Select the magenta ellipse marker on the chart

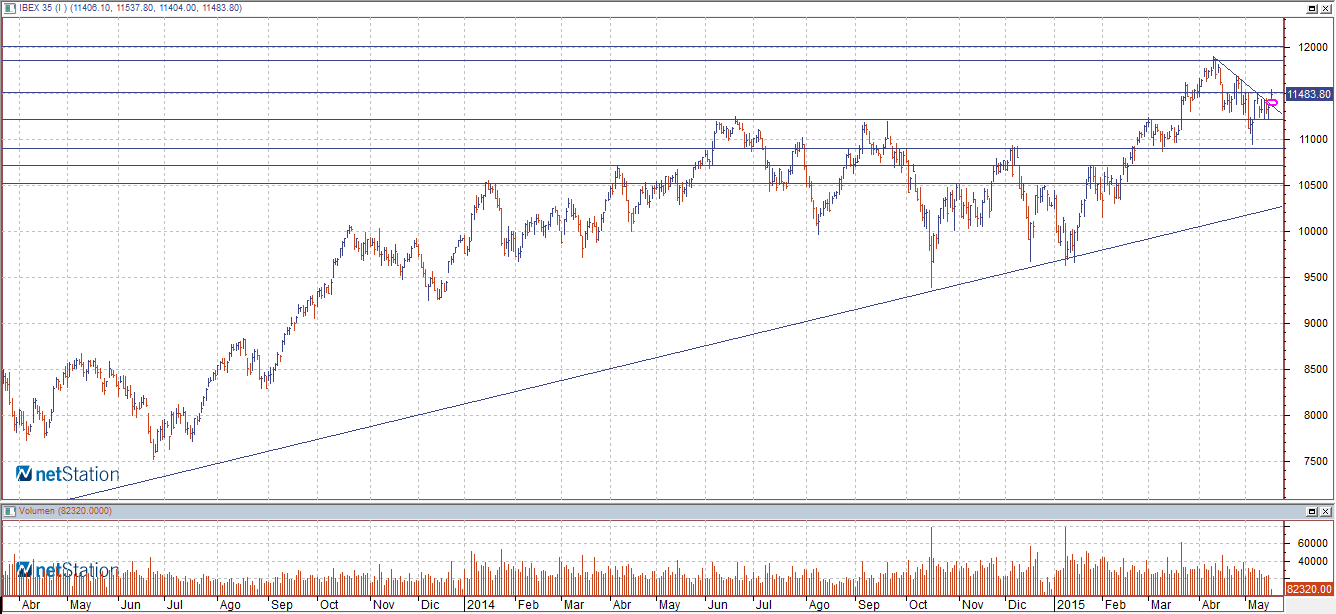coord(1272,102)
